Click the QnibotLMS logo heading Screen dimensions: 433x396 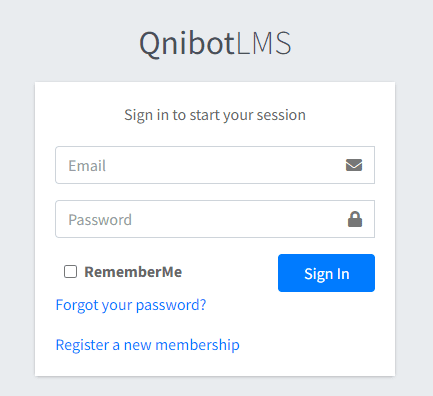point(215,43)
